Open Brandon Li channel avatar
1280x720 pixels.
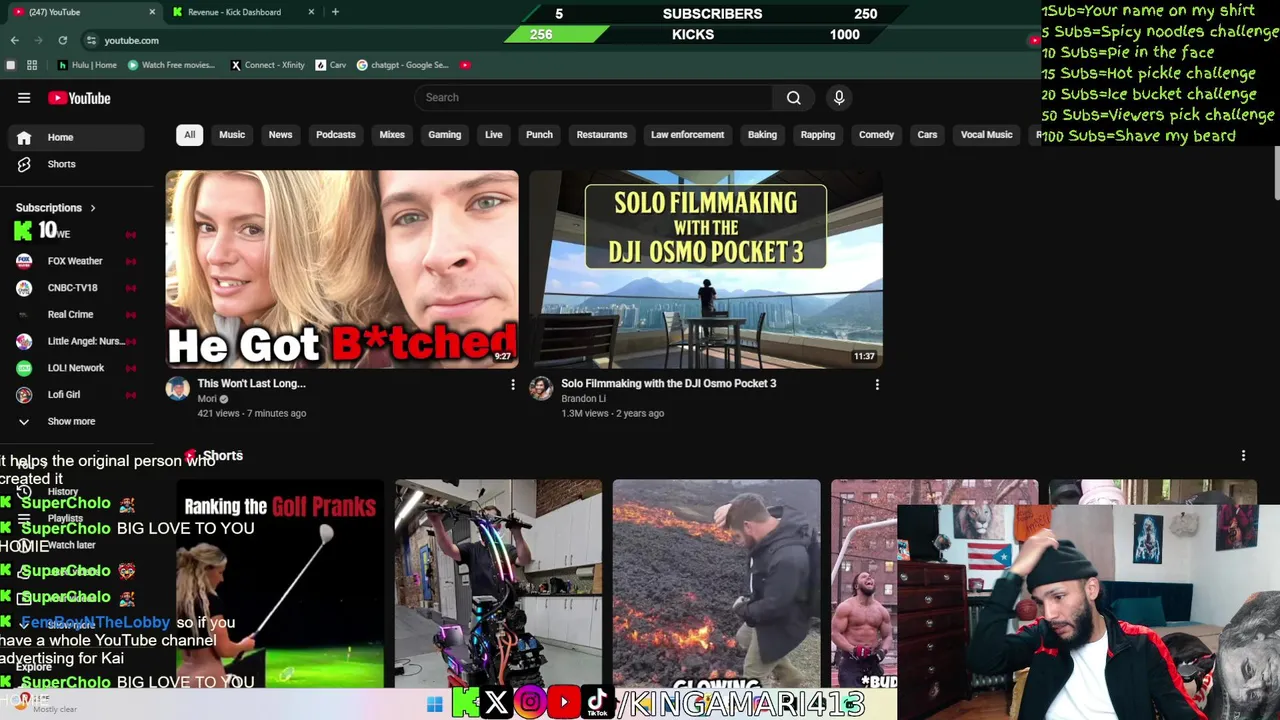[541, 389]
